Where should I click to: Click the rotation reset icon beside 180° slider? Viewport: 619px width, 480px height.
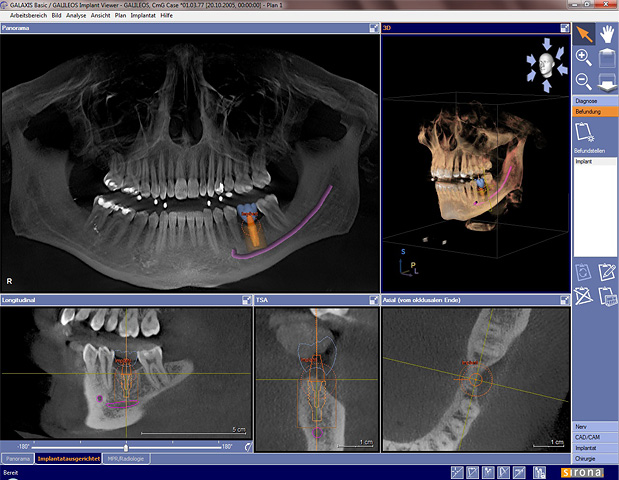tap(248, 447)
